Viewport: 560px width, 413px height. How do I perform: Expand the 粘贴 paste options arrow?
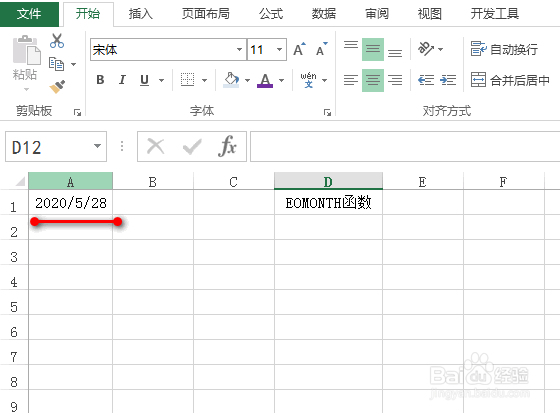tap(26, 89)
